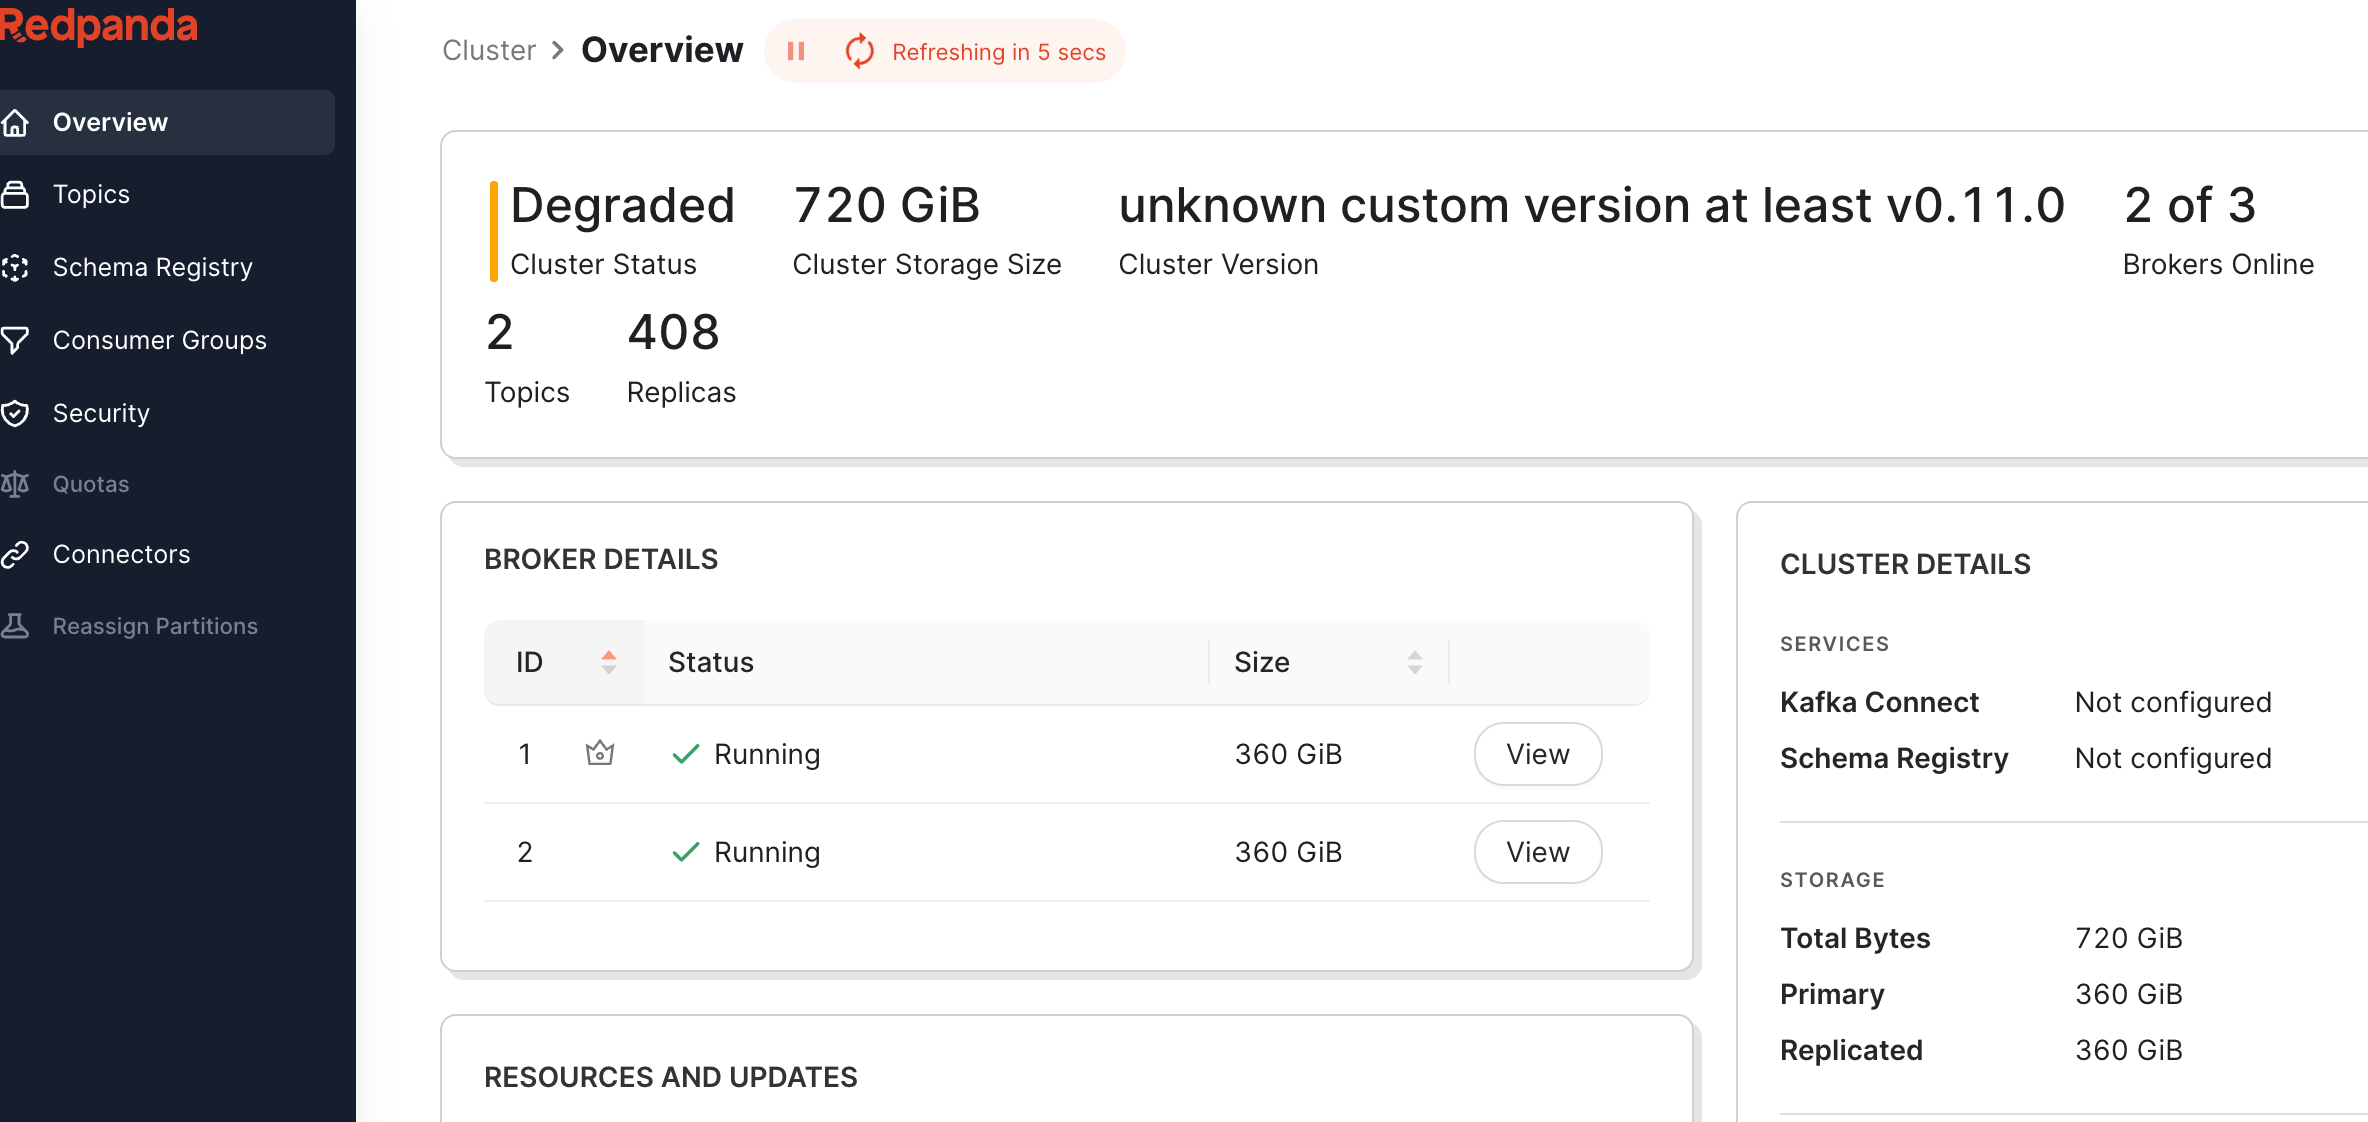The width and height of the screenshot is (2368, 1122).
Task: Expand the Status column header
Action: [710, 661]
